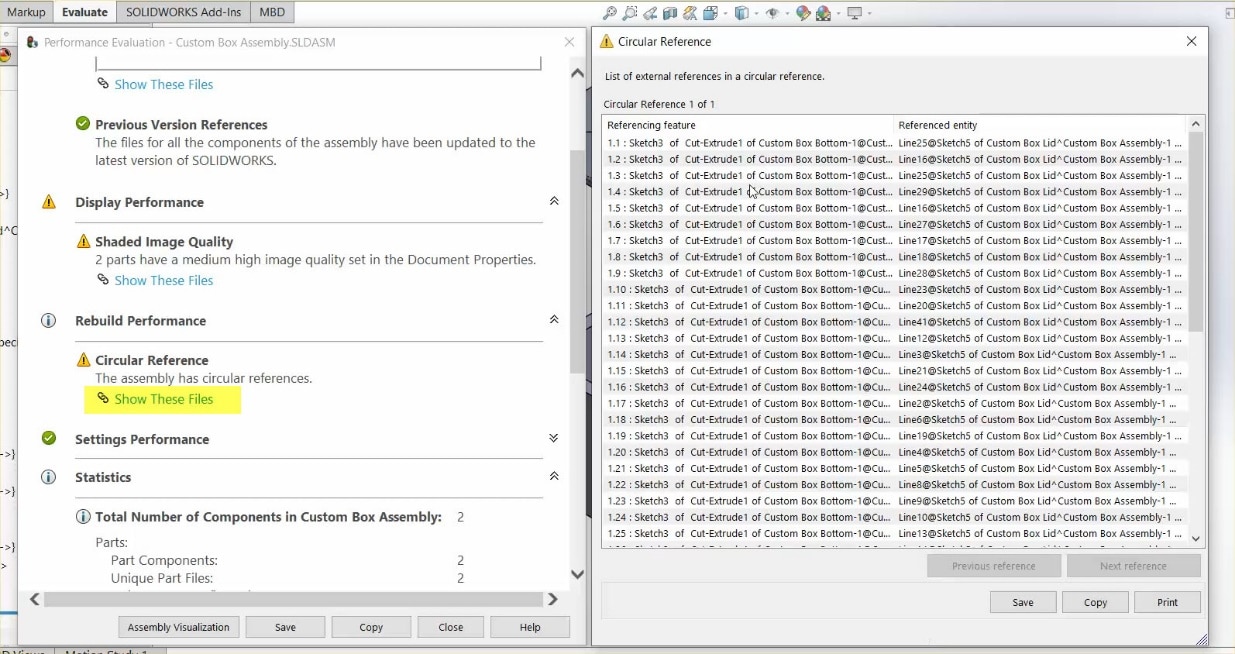Open Apply Scene dropdown arrow
The image size is (1235, 654).
pos(838,13)
